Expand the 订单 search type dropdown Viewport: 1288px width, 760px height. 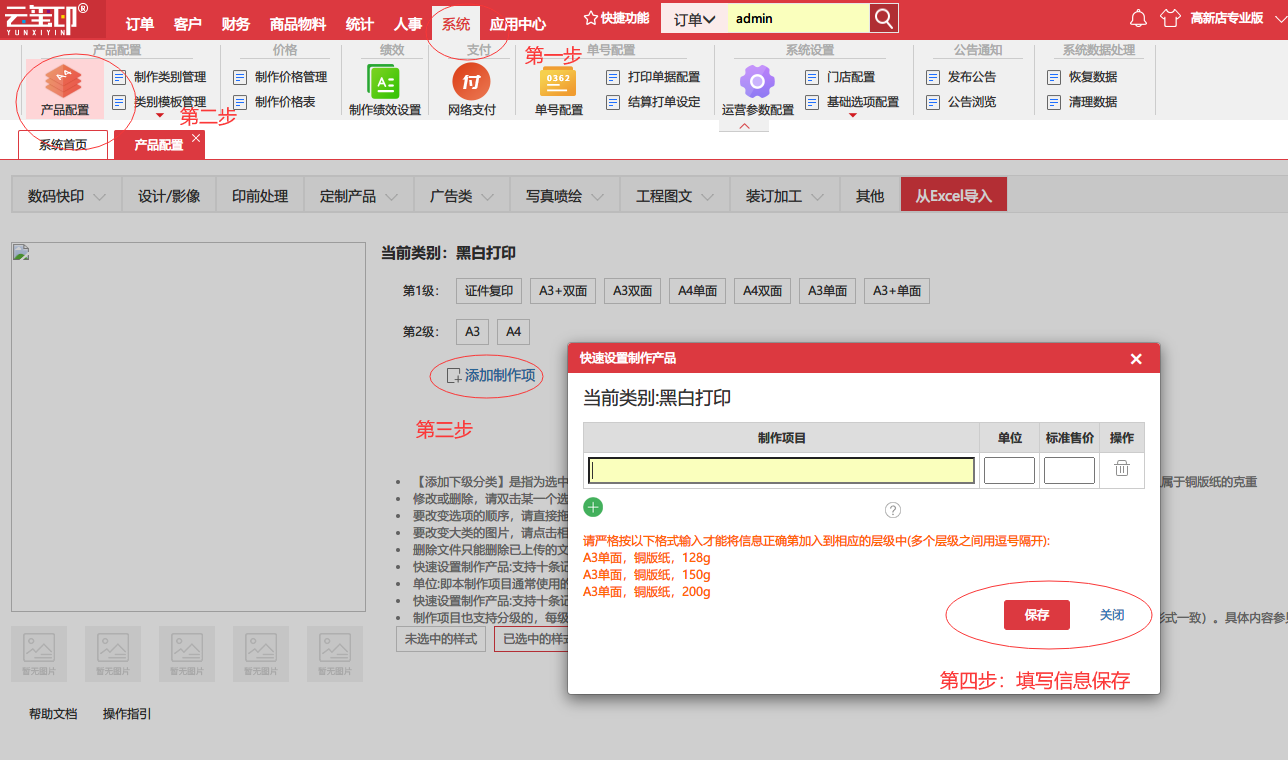pyautogui.click(x=694, y=19)
